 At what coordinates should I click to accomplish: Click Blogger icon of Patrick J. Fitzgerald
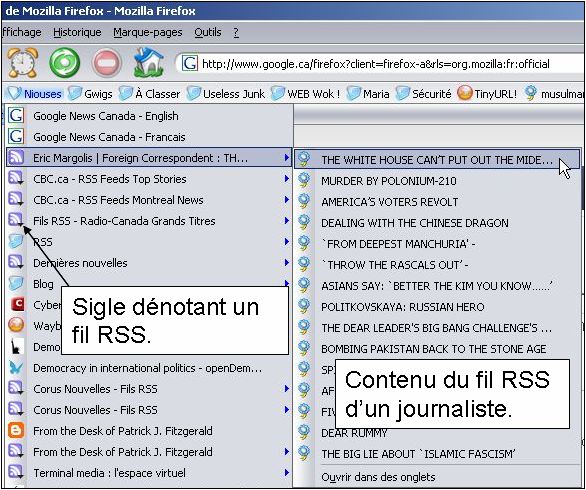(x=16, y=431)
